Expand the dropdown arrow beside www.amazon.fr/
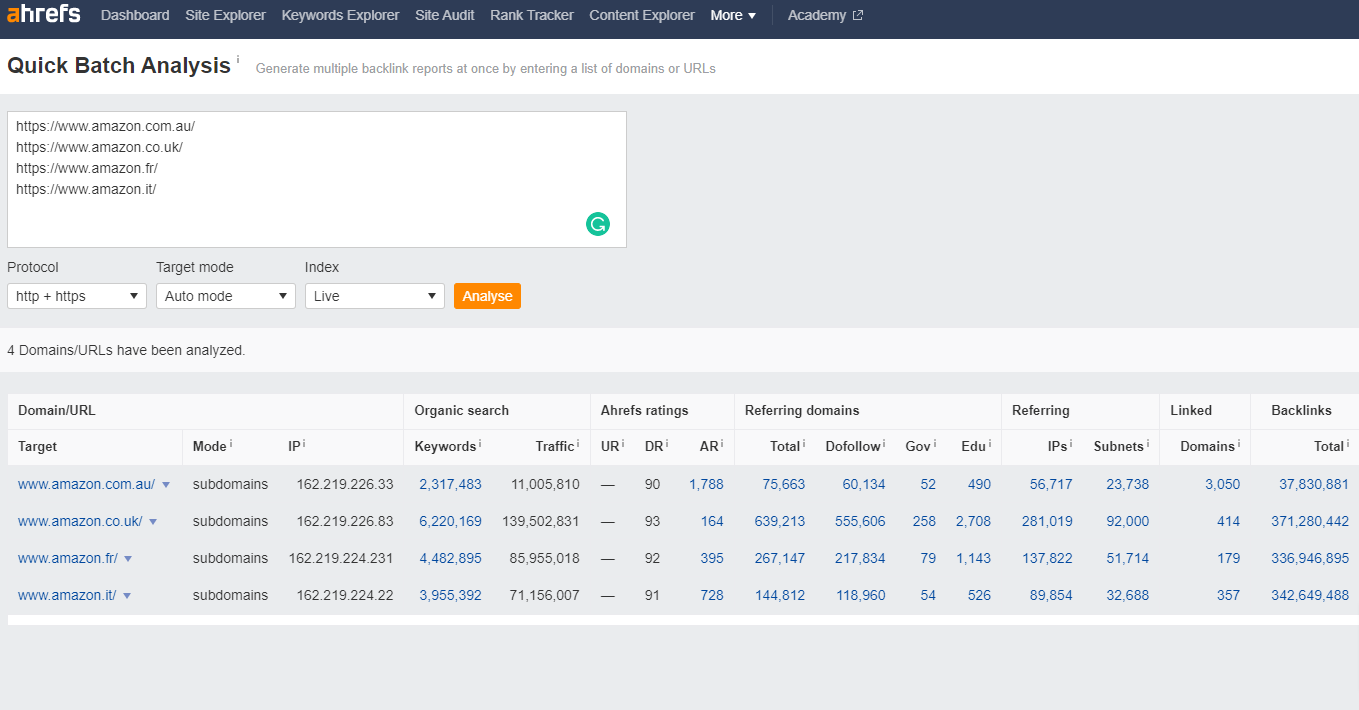This screenshot has height=710, width=1359. click(x=128, y=559)
